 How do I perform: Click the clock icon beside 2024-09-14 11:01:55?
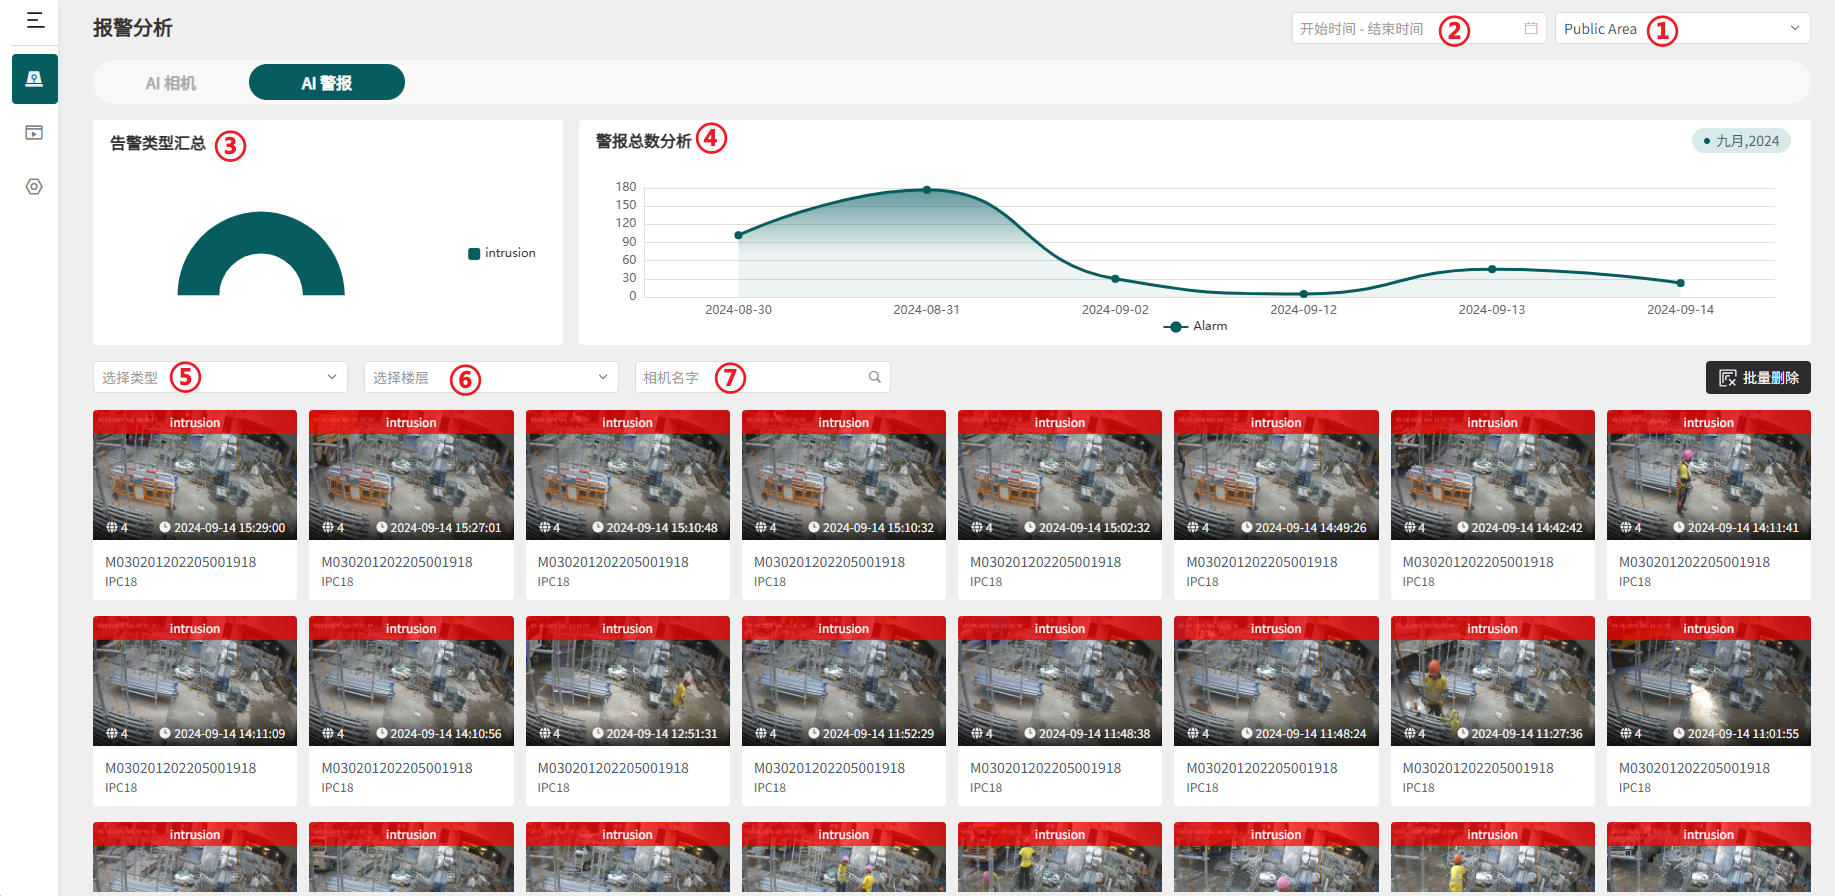(x=1679, y=733)
